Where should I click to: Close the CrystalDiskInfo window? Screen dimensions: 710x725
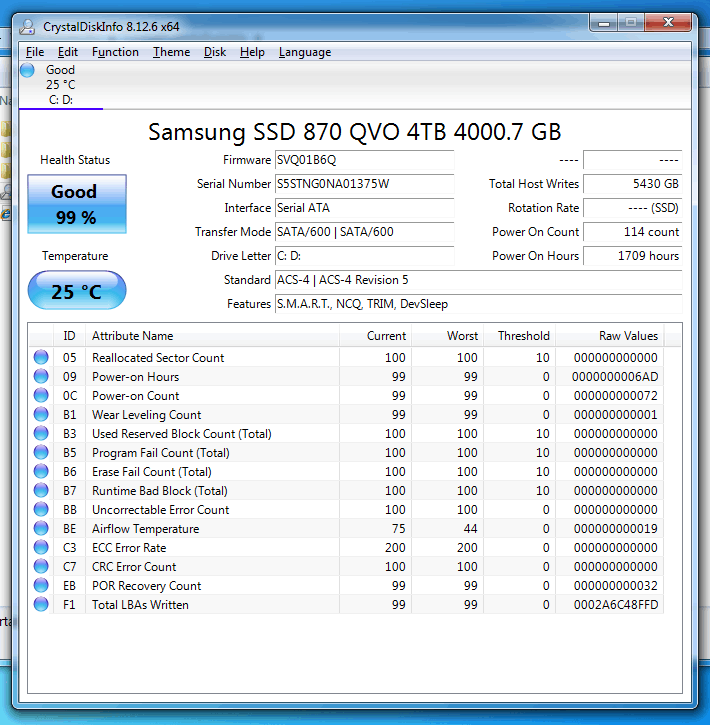(x=668, y=23)
